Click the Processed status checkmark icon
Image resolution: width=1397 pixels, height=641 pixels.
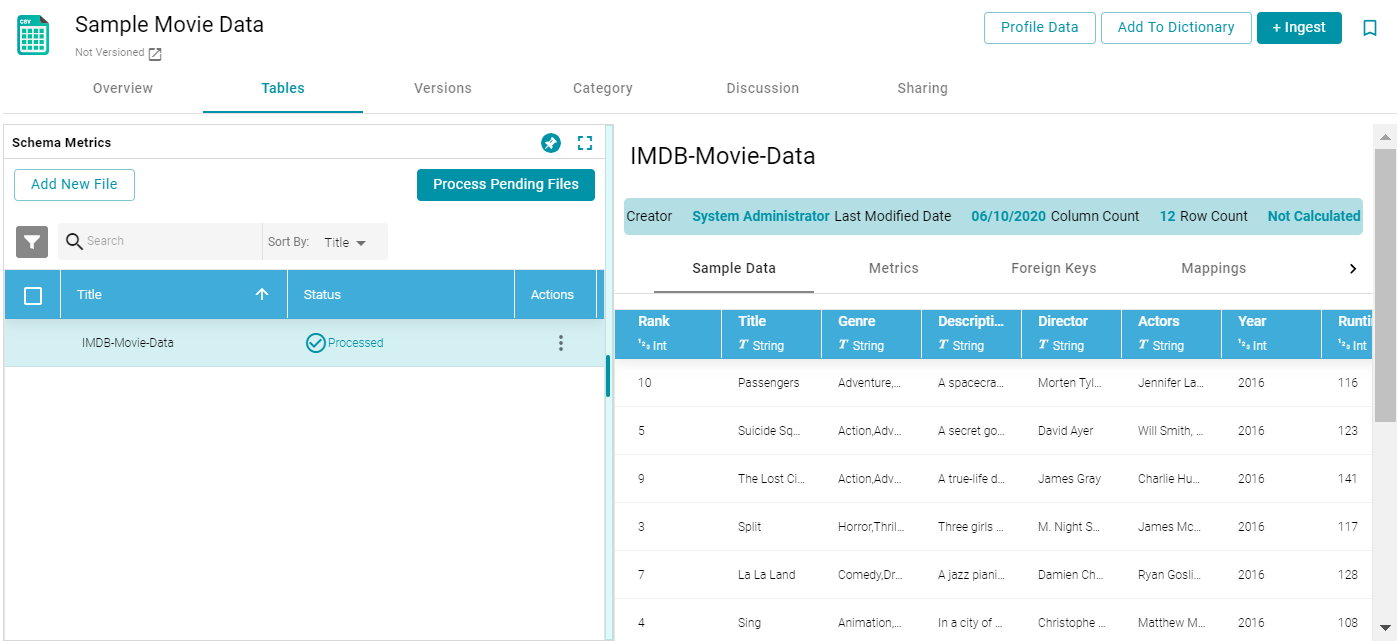point(315,343)
